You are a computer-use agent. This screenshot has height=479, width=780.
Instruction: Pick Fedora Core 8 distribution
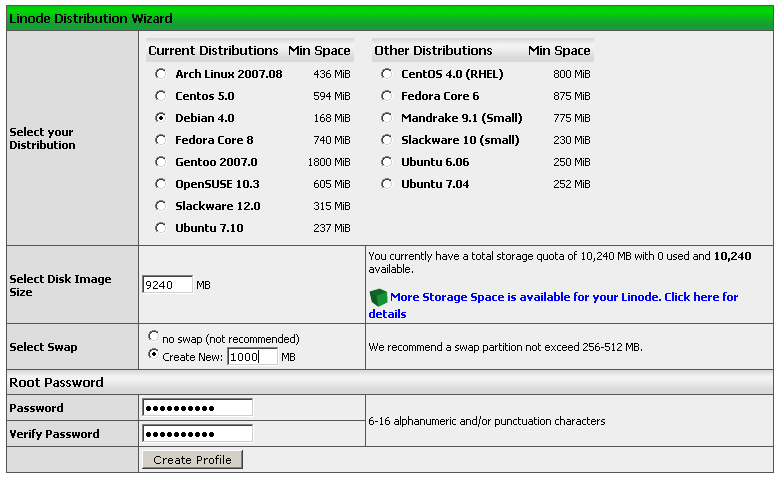click(x=160, y=140)
